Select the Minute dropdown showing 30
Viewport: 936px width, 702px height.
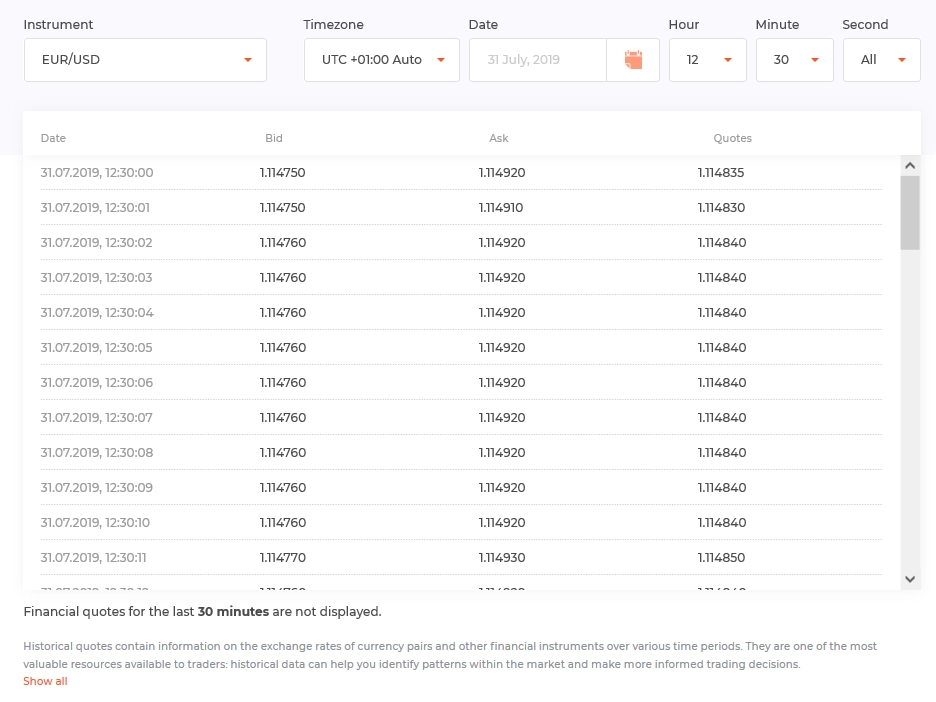pos(794,60)
